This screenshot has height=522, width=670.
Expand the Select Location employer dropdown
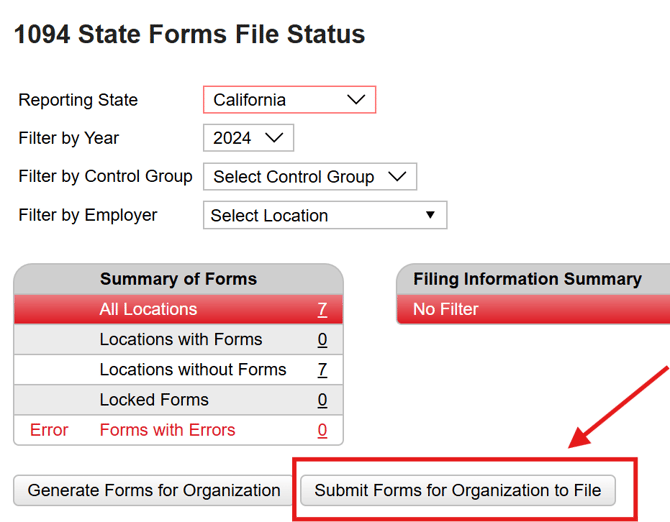324,215
